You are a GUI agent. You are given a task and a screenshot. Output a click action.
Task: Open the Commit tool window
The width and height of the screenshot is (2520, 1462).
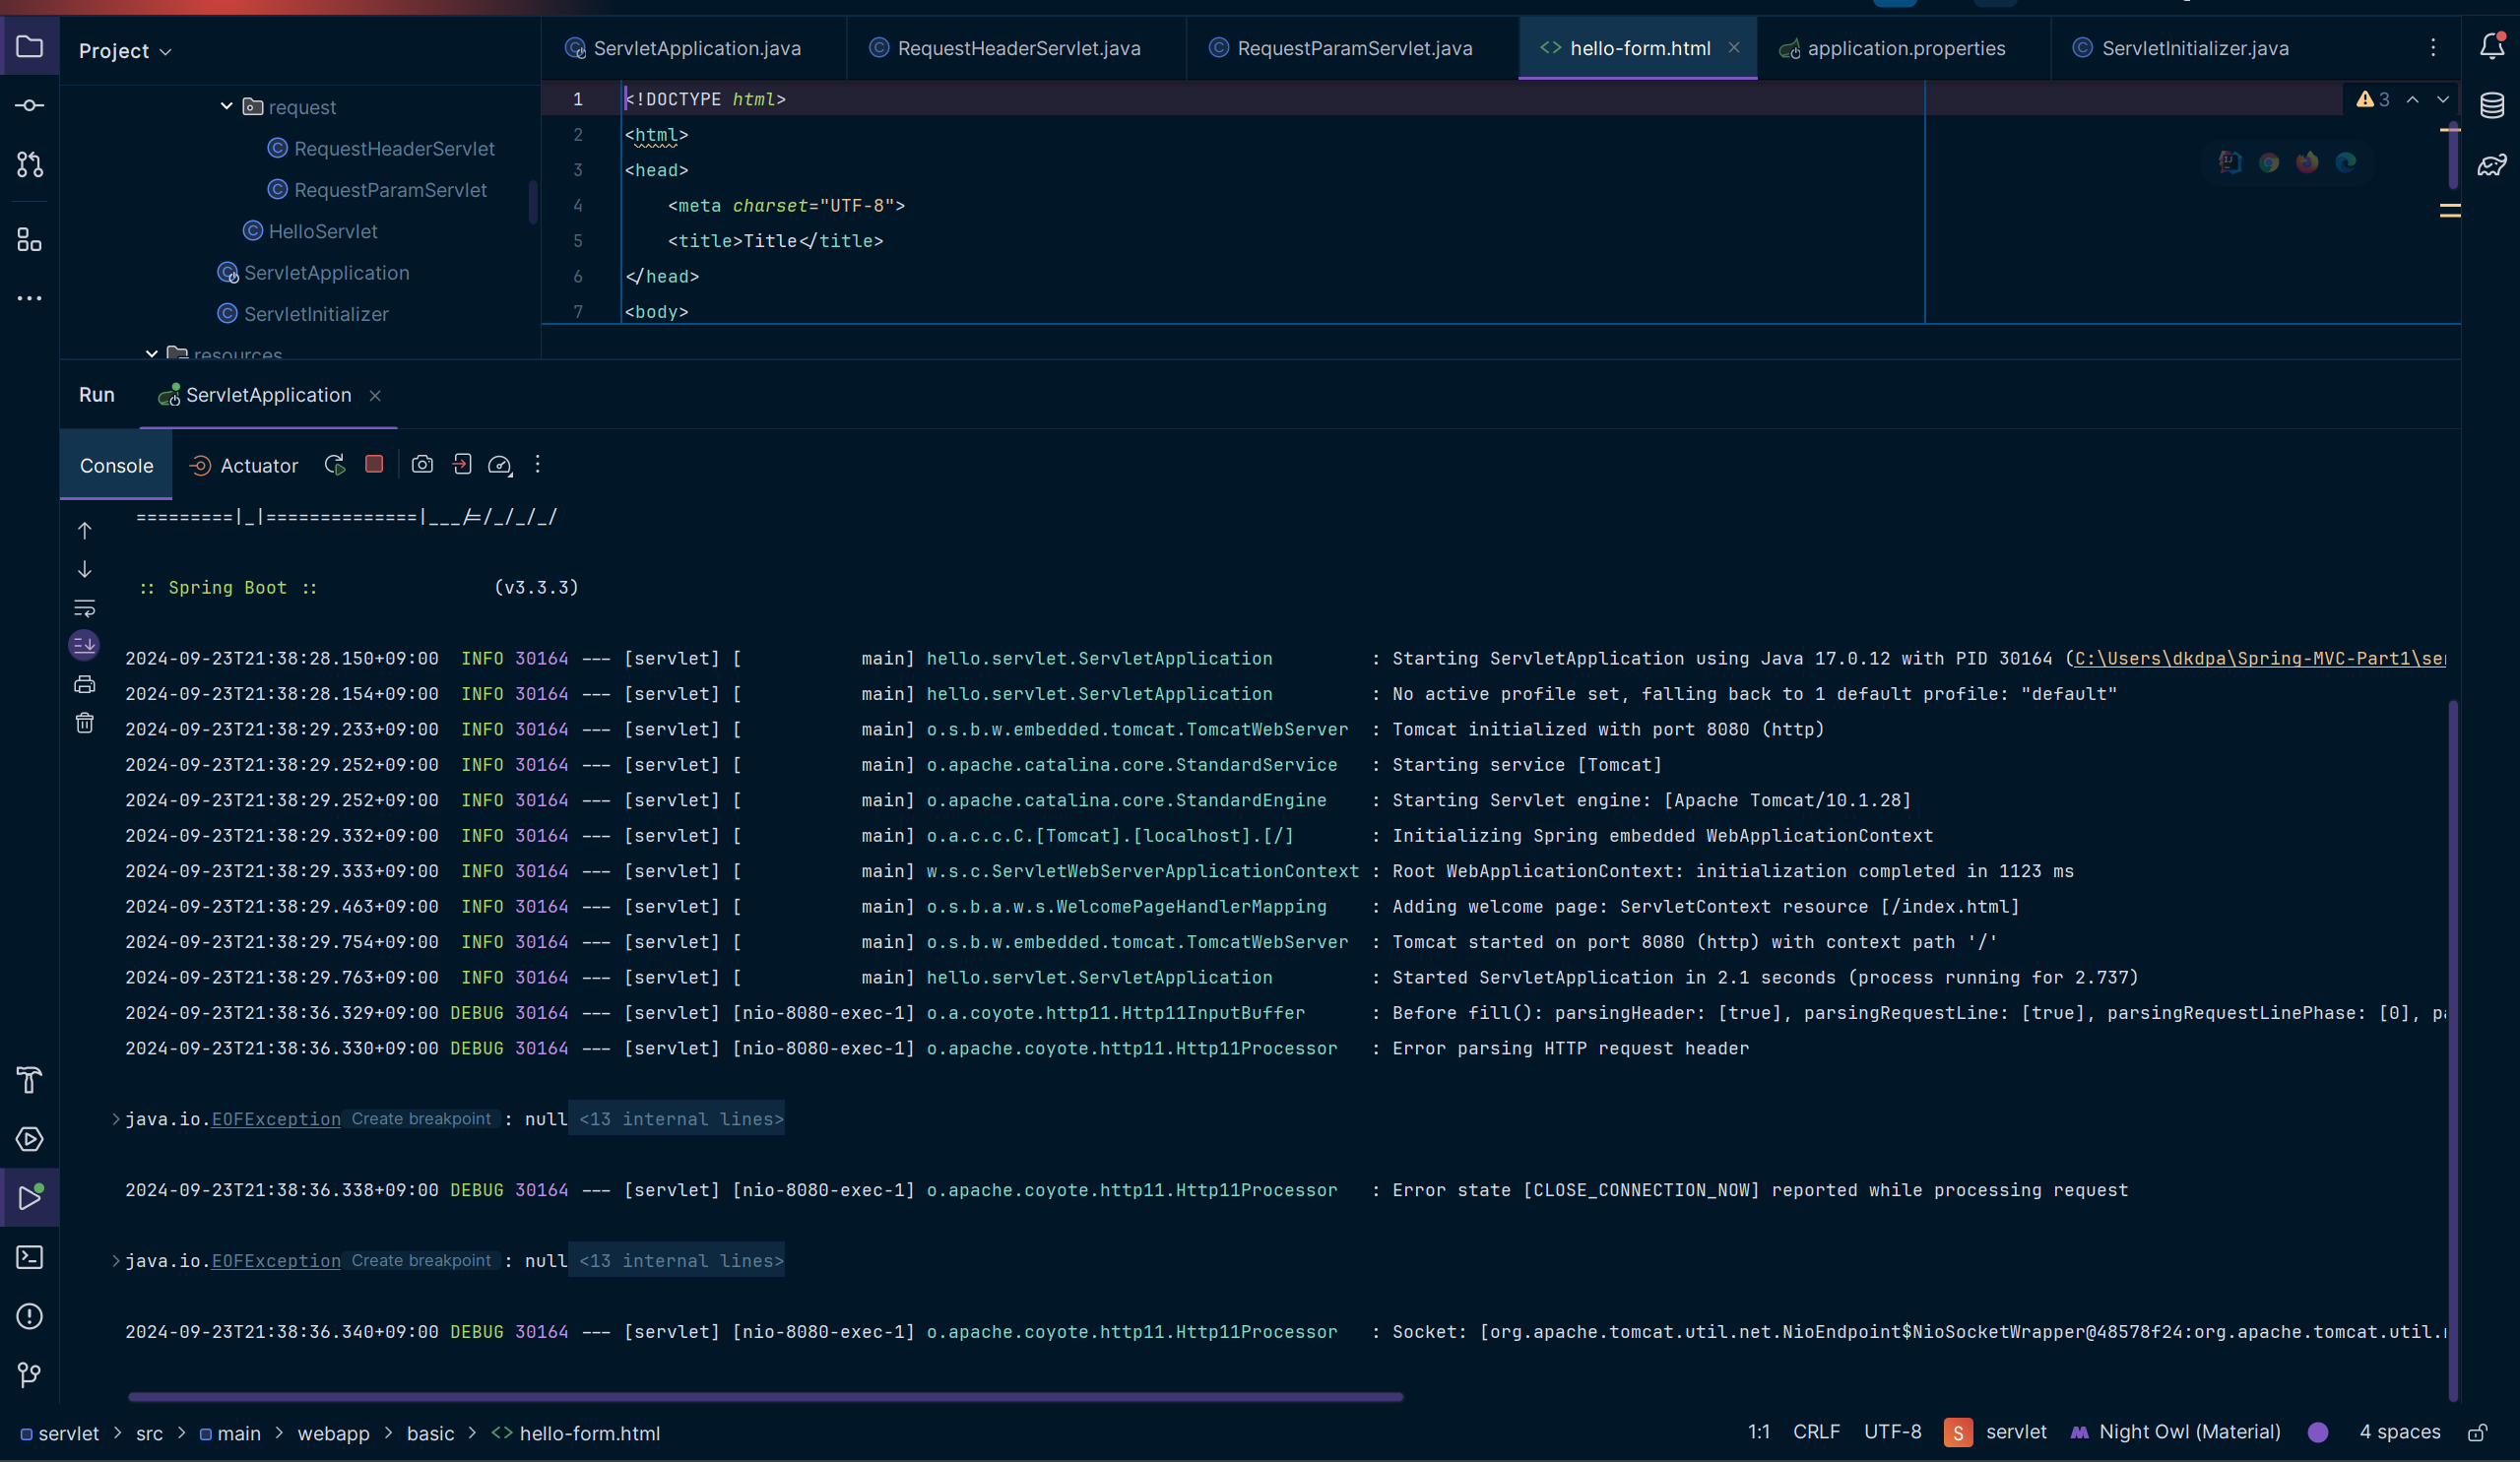point(29,105)
